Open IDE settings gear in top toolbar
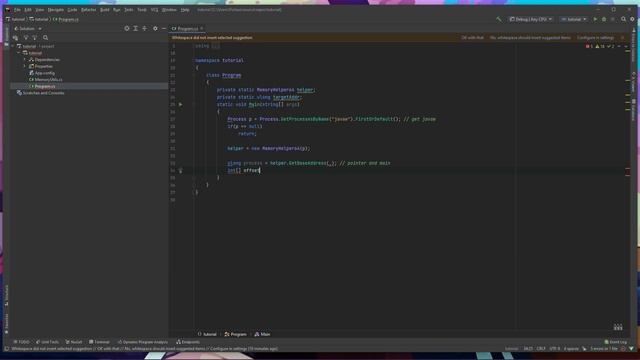640x360 pixels. pos(632,19)
